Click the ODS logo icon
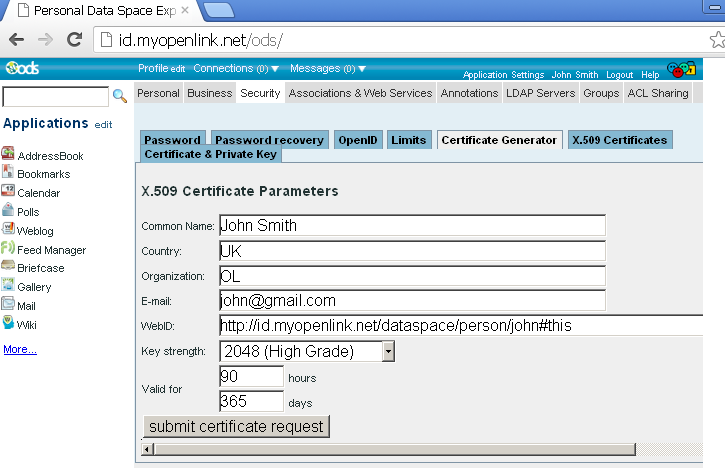Screen dimensions: 725x468 point(22,69)
